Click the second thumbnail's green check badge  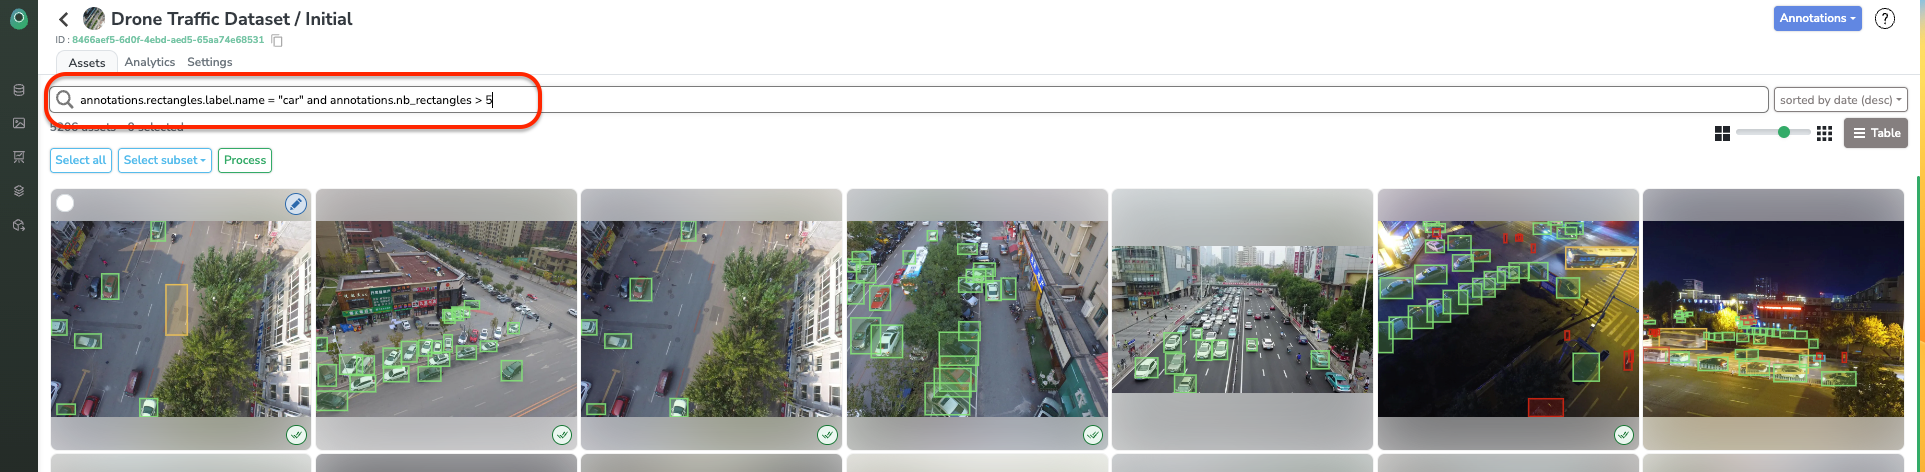[562, 434]
